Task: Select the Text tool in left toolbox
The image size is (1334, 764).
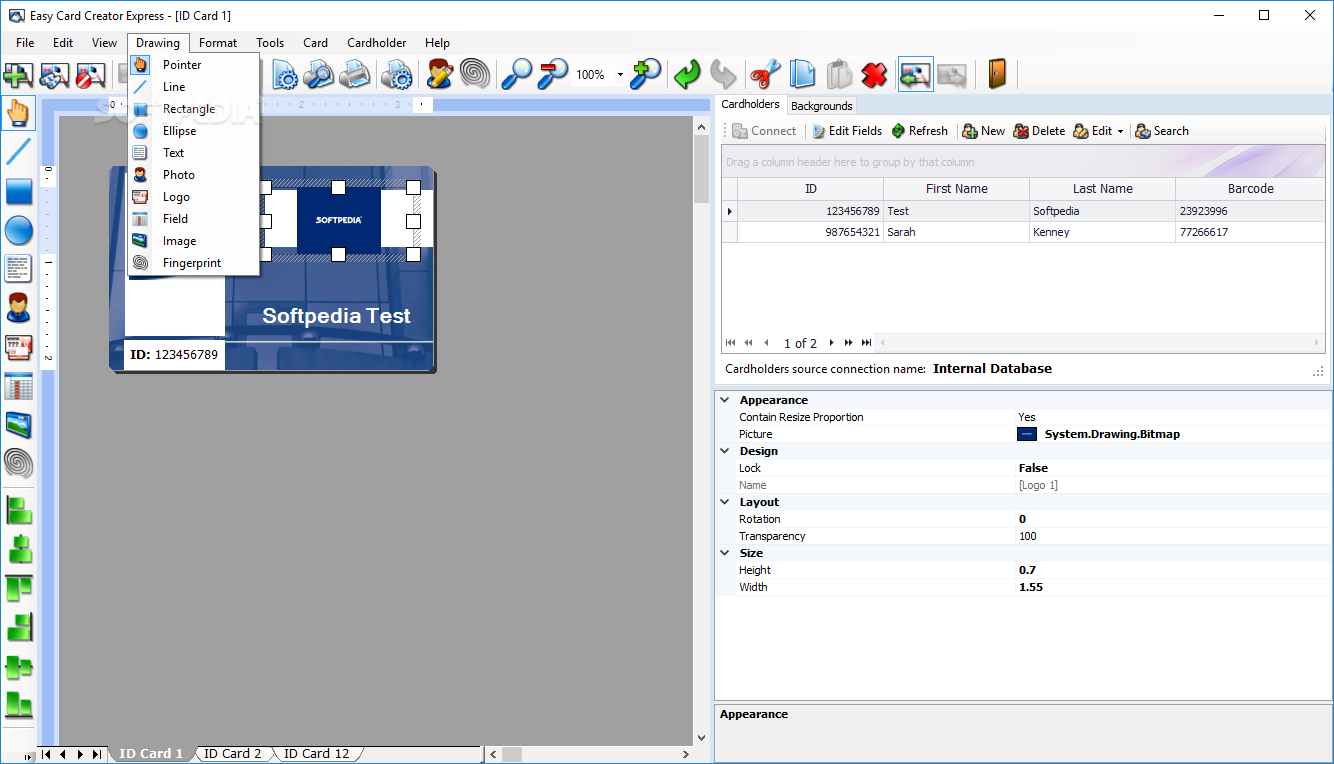Action: click(18, 269)
